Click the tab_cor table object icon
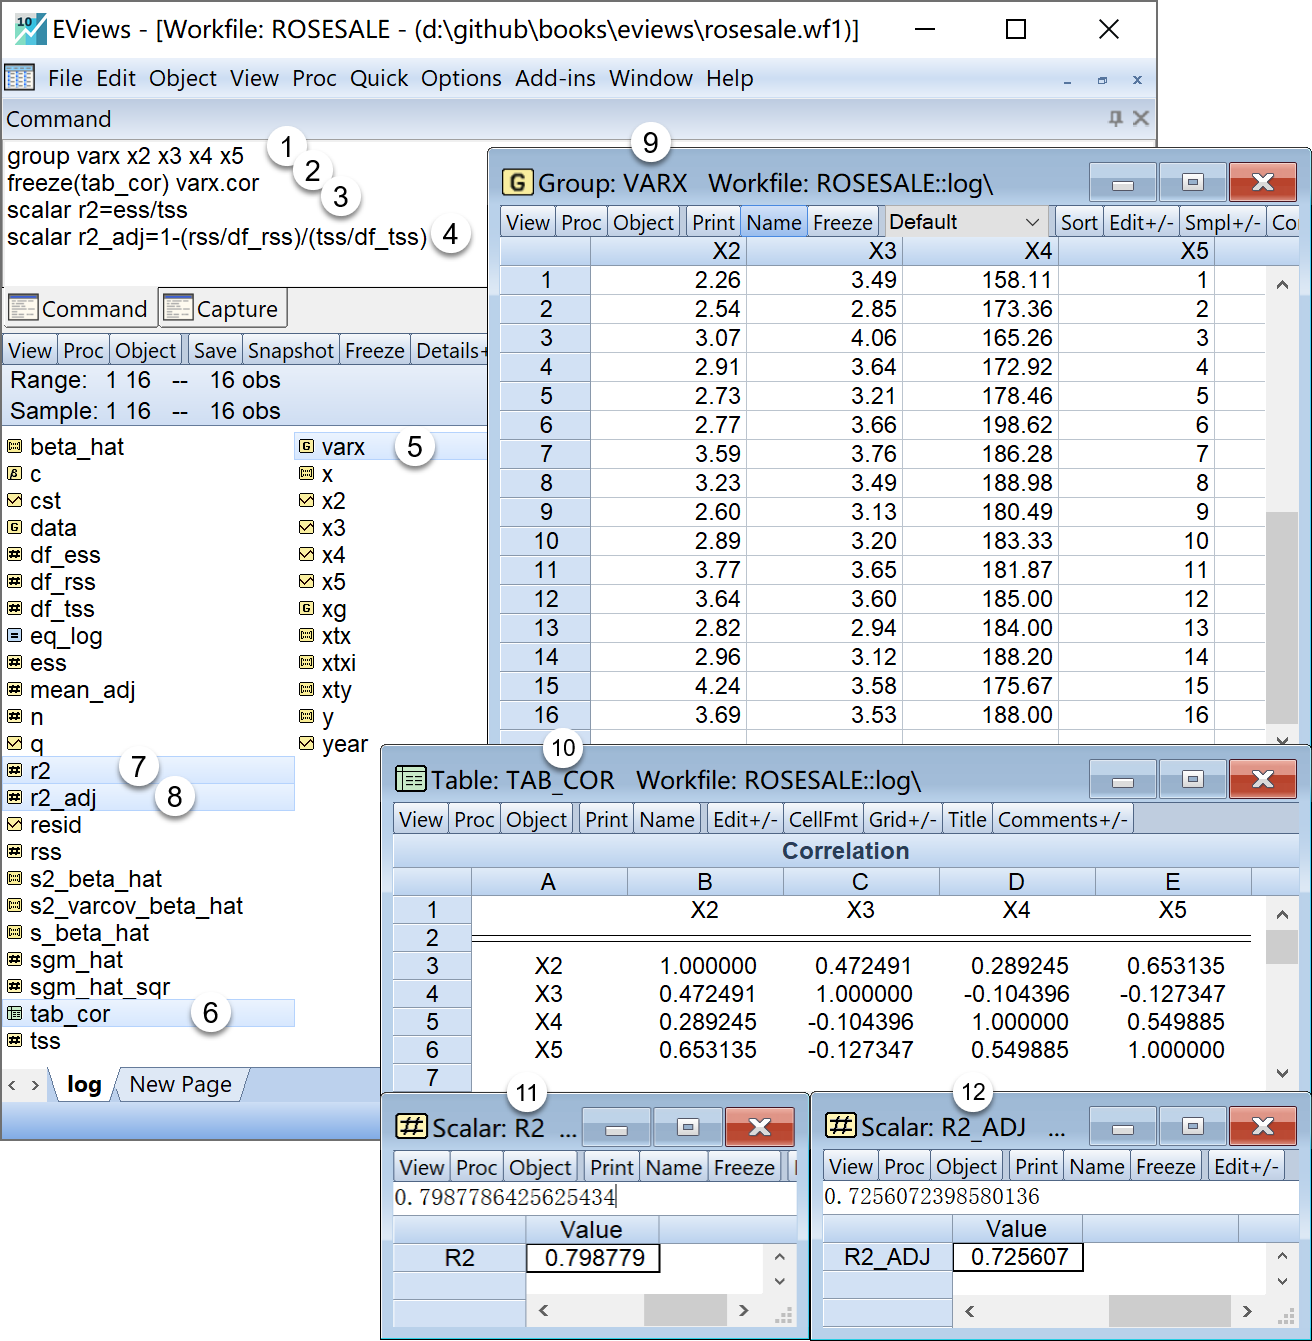The width and height of the screenshot is (1312, 1341). (x=14, y=1014)
